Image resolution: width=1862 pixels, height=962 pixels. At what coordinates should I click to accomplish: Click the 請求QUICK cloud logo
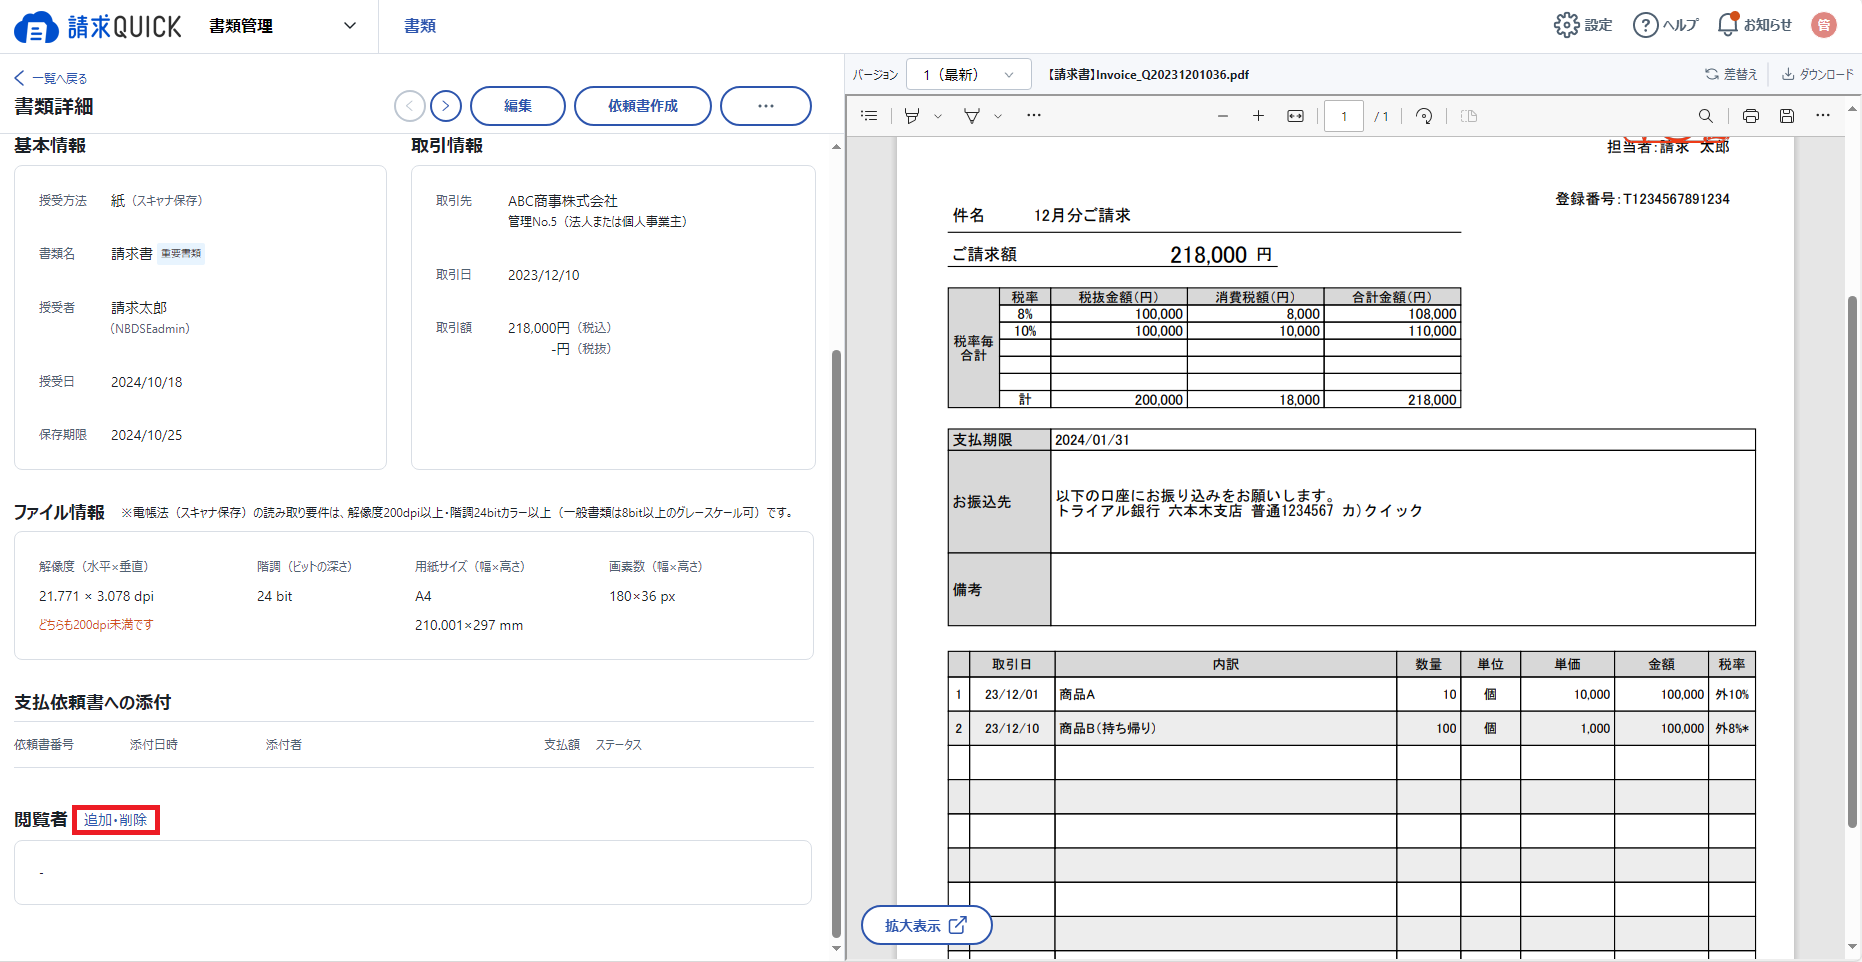coord(98,26)
